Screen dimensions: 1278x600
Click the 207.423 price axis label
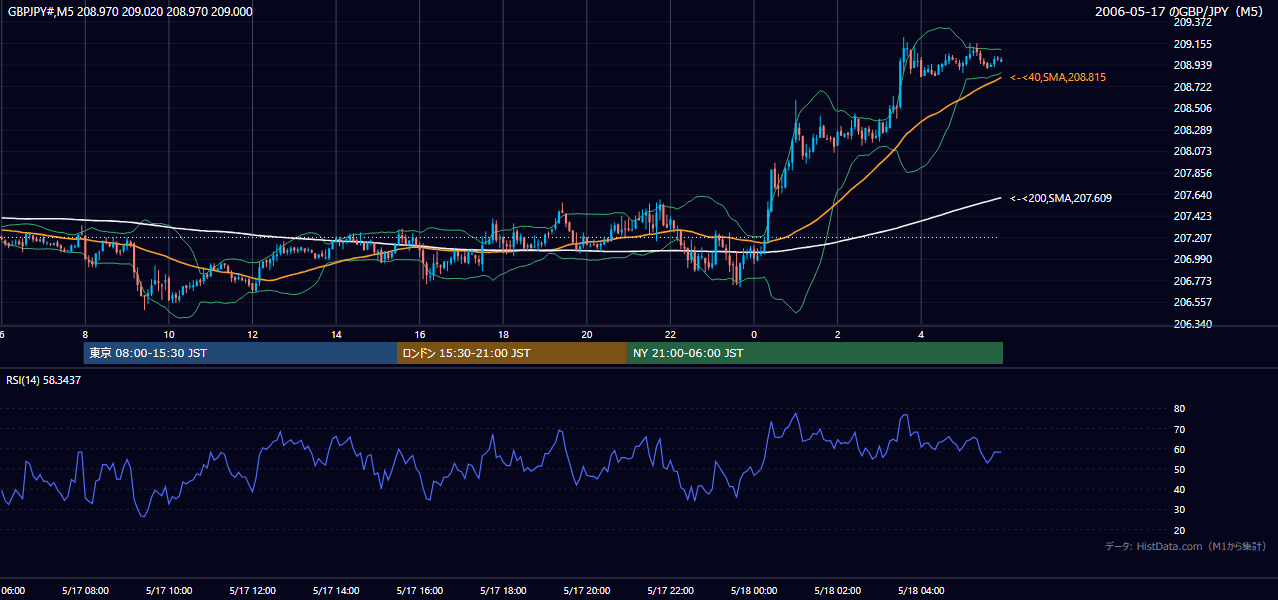1192,216
